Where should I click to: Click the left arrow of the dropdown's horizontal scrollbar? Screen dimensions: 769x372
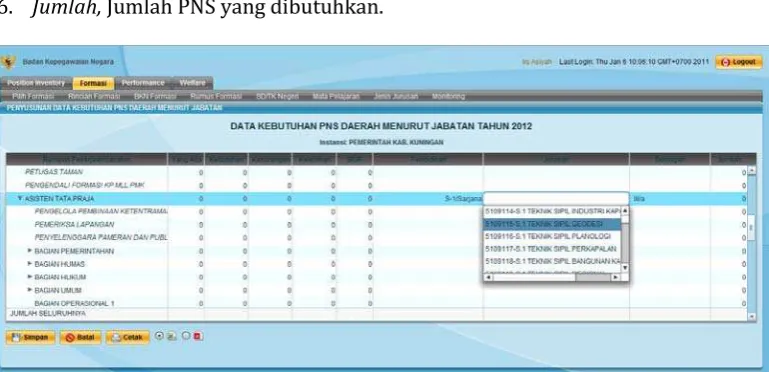coord(488,277)
